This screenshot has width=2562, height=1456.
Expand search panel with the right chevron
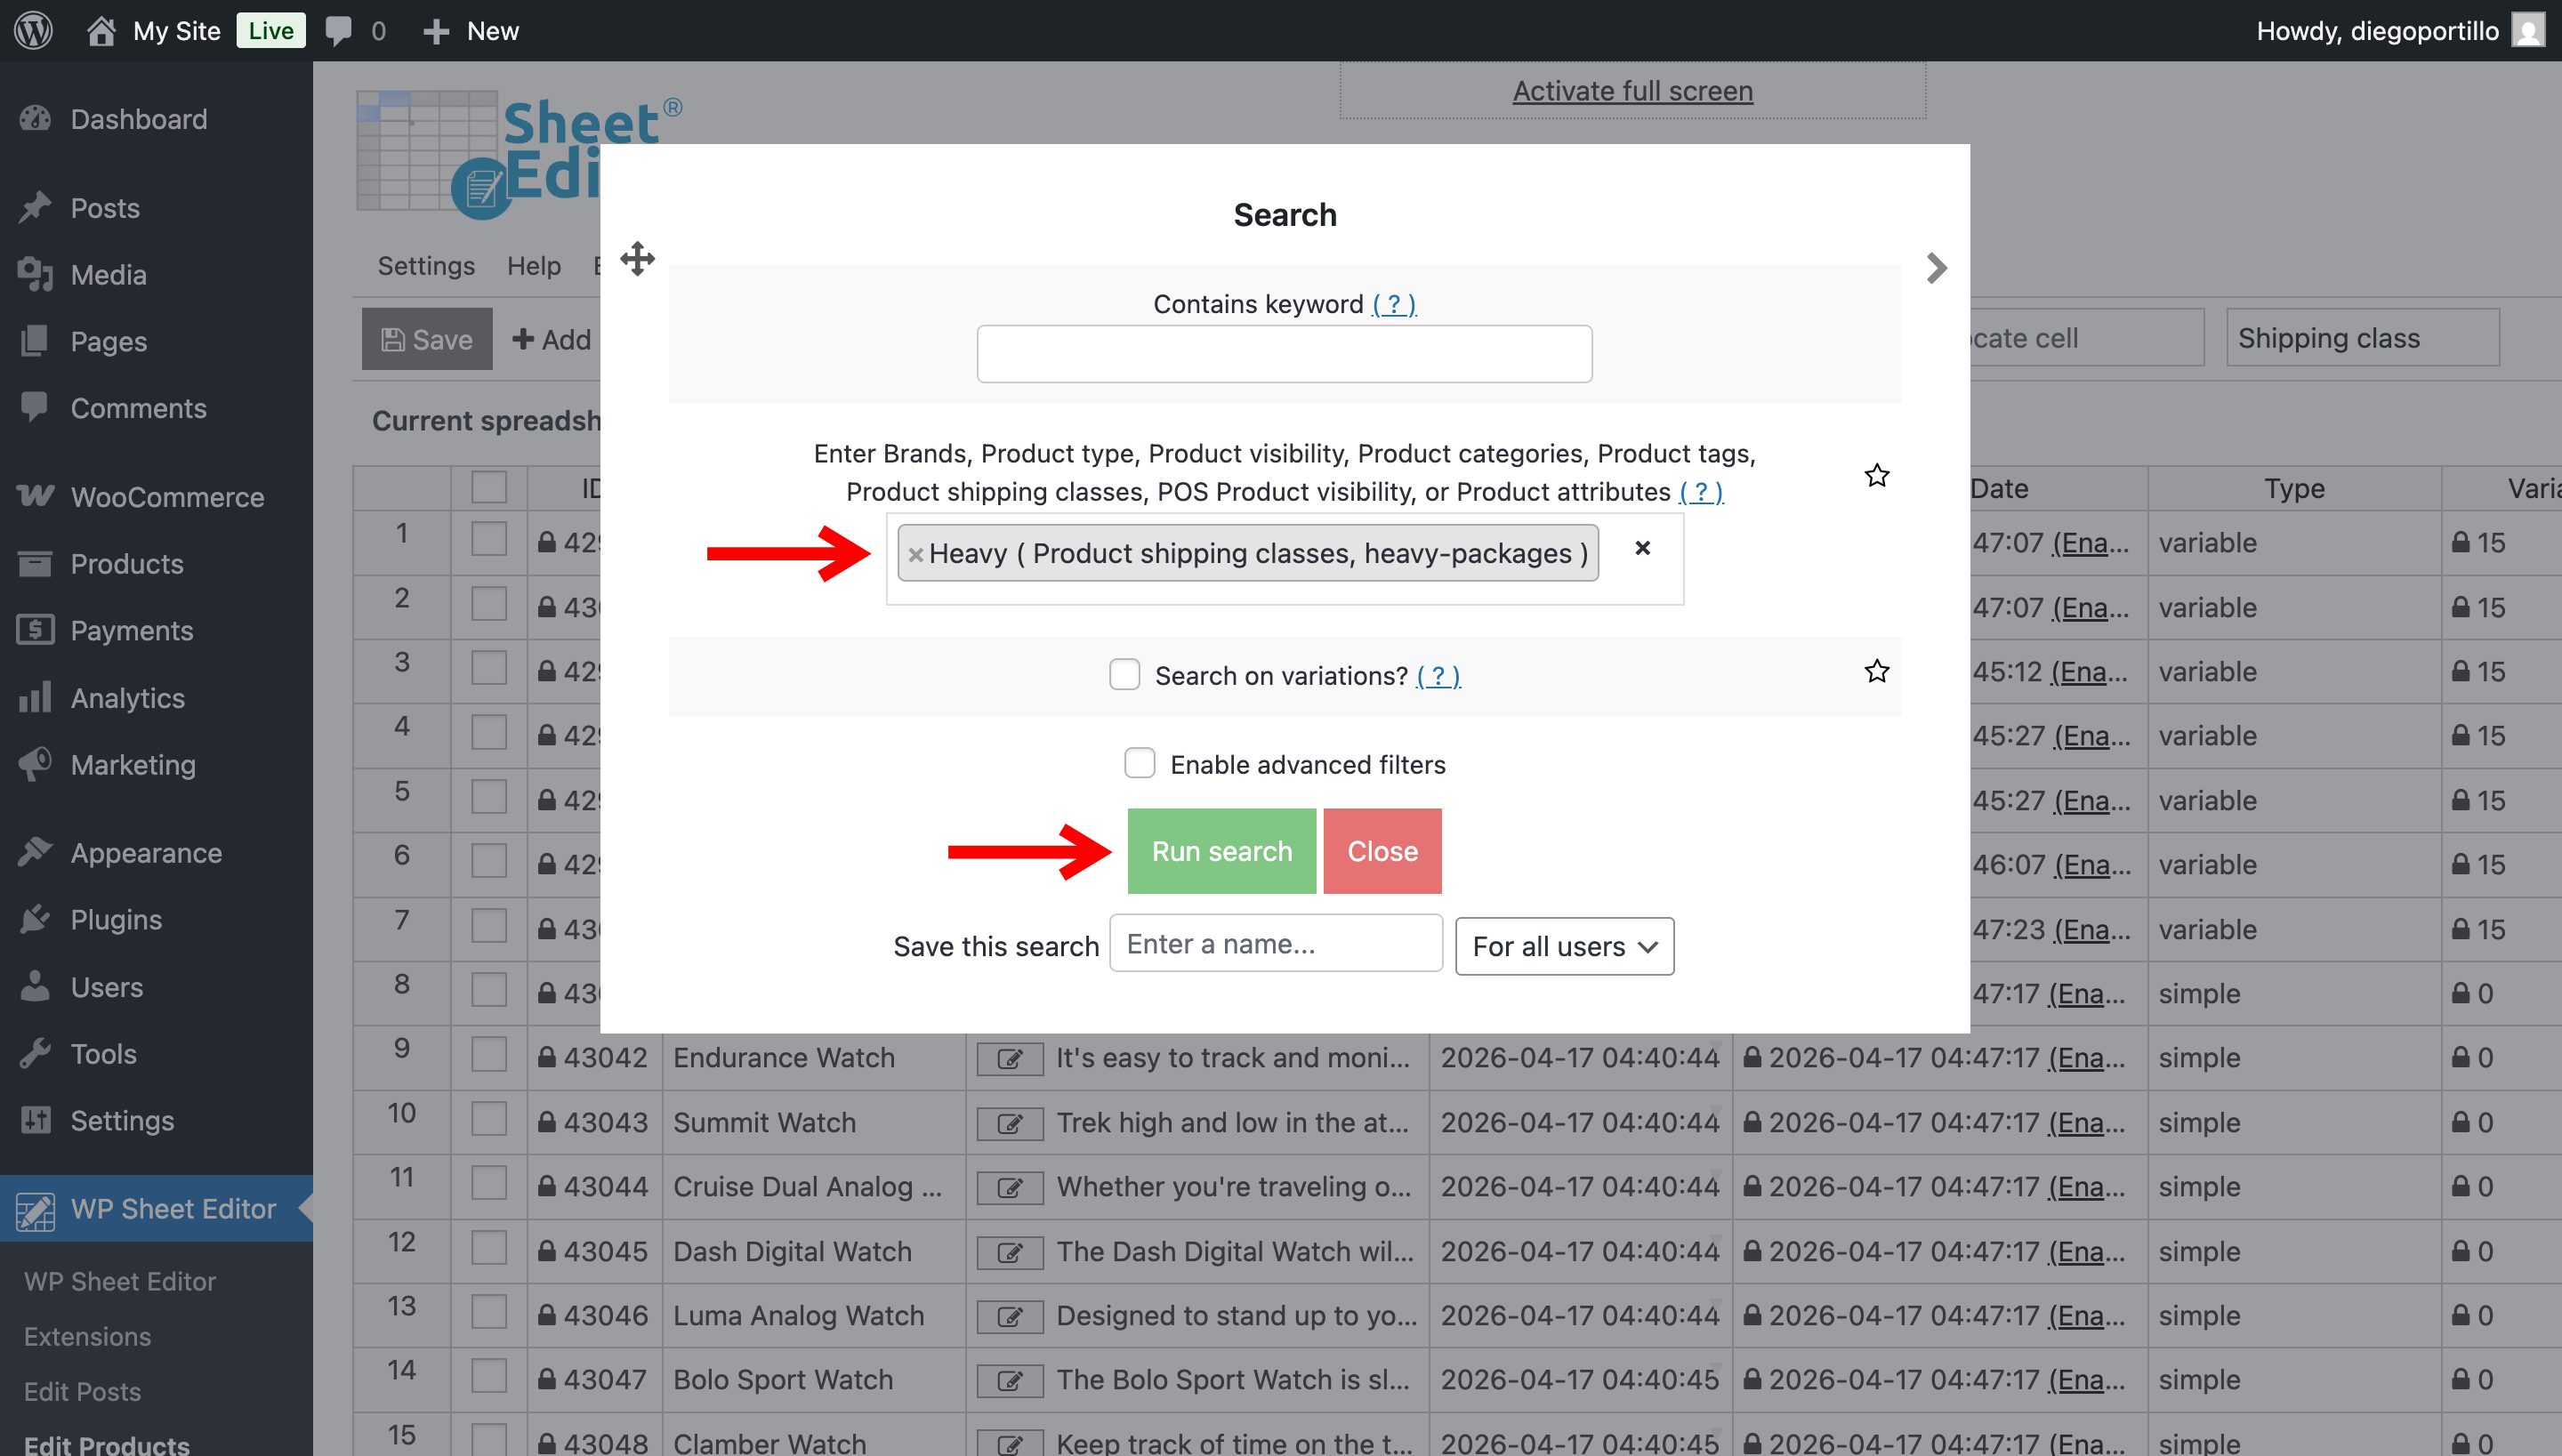(1936, 268)
